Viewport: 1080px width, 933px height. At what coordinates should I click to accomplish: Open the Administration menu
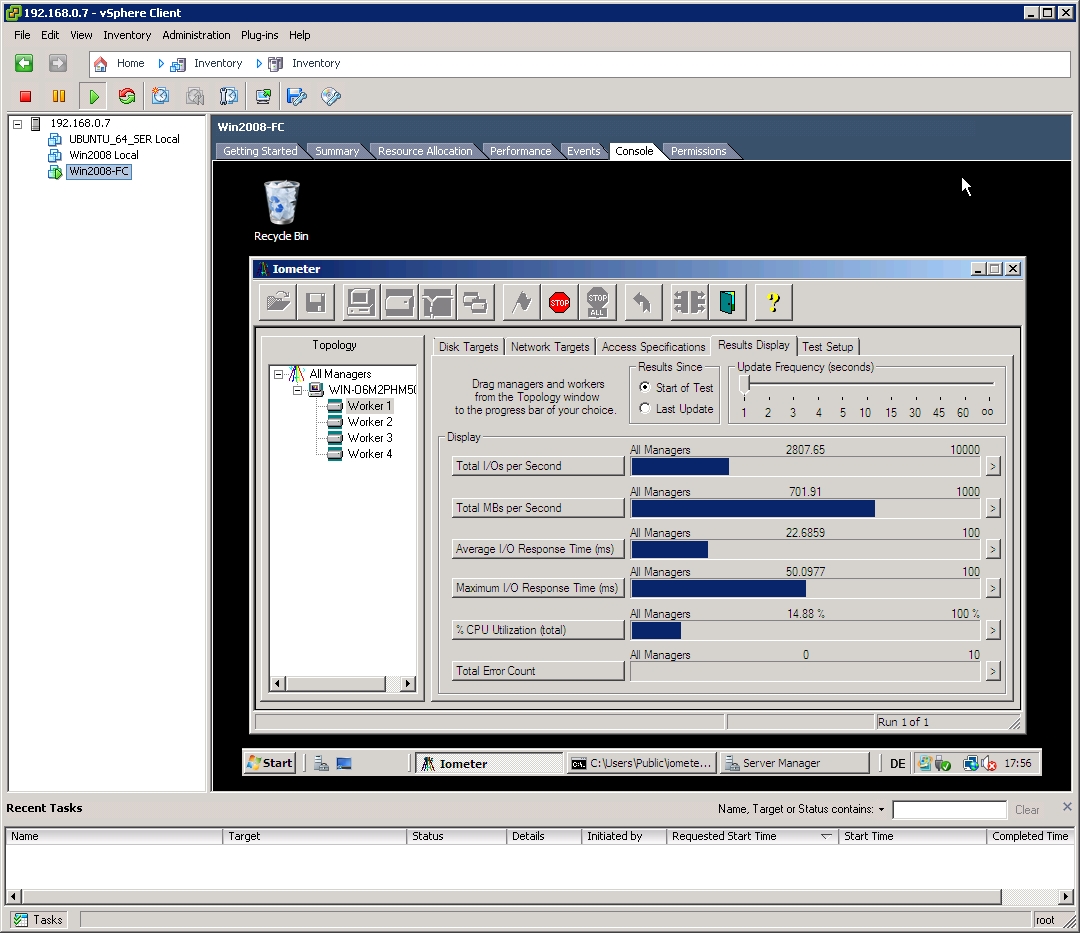(x=196, y=35)
